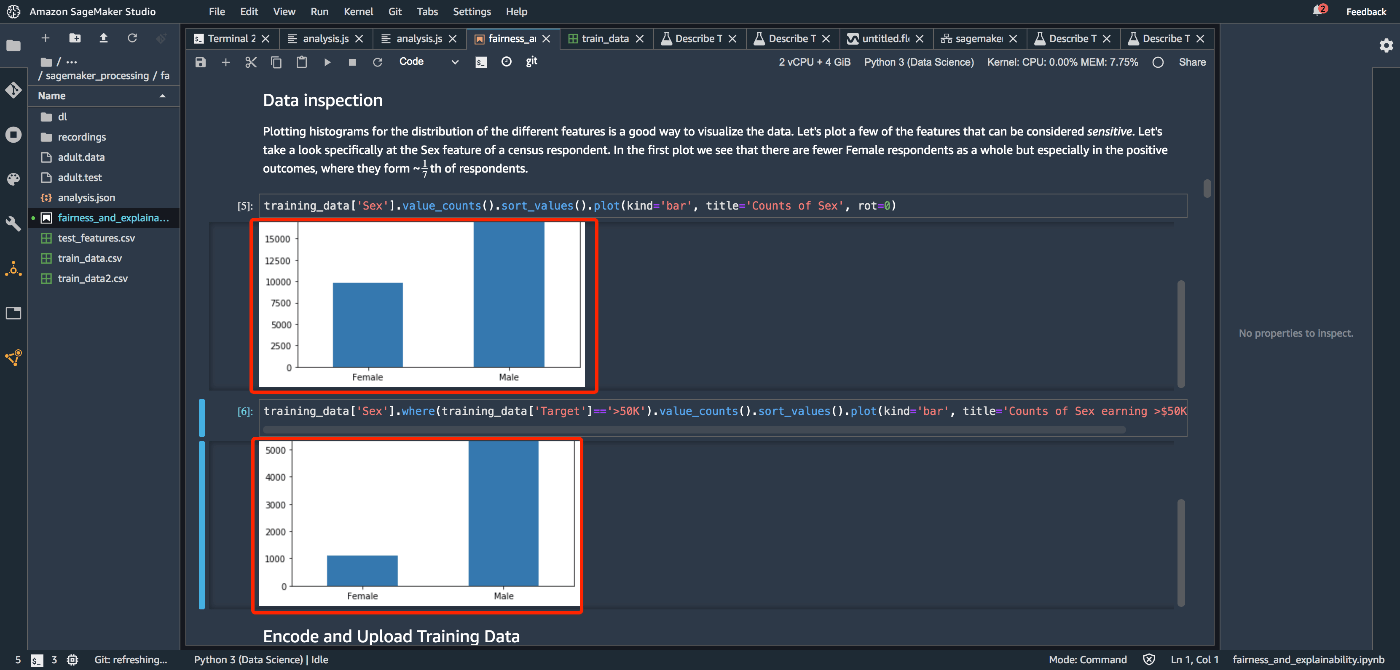Click the horizontal scrollbar under cell 6

pos(694,430)
